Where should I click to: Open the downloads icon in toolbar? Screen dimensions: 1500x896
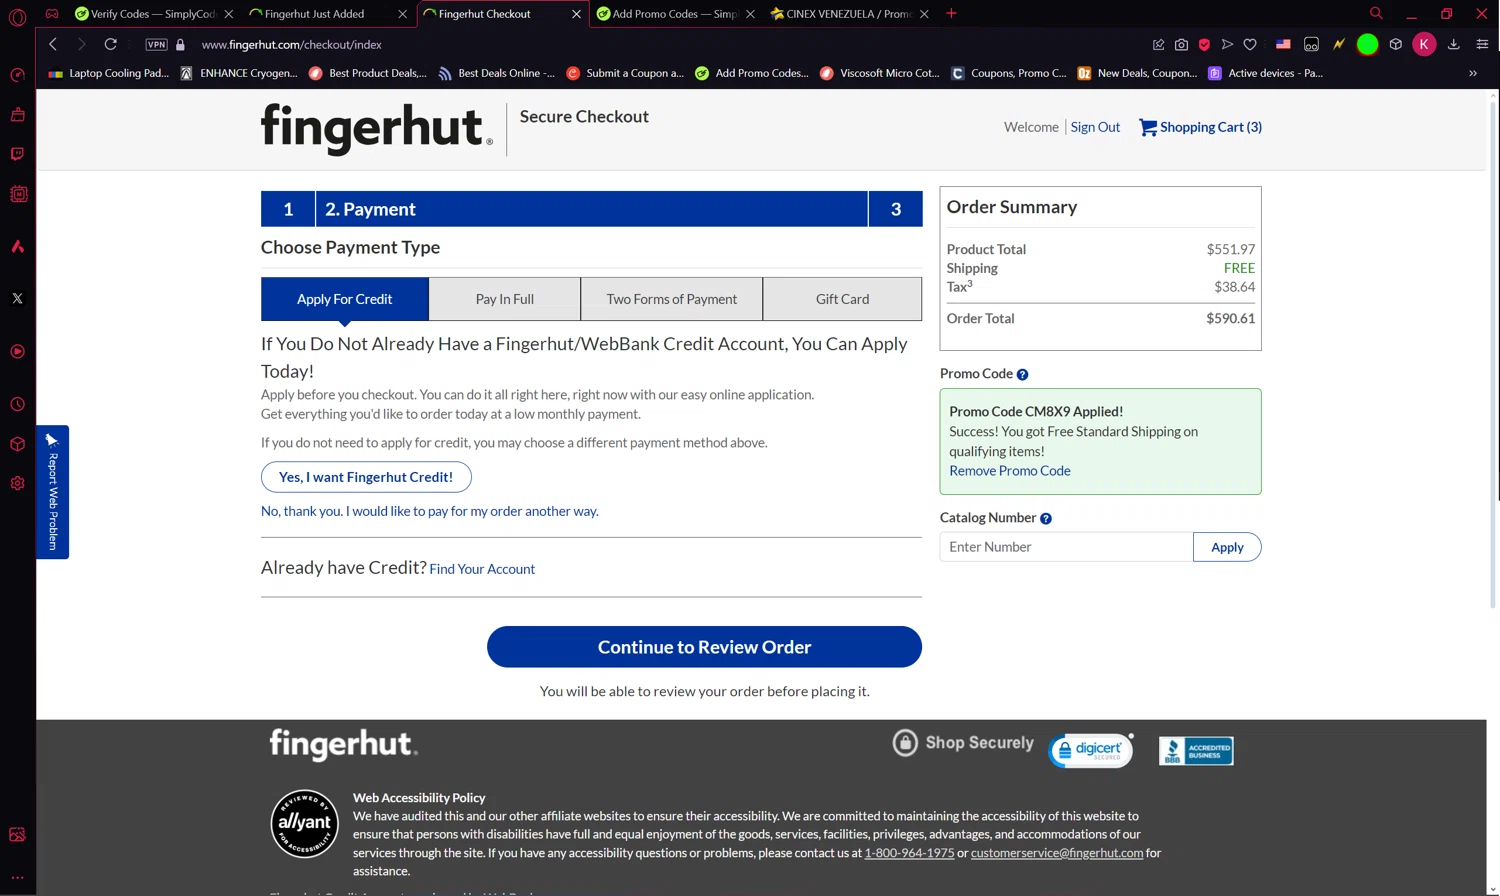[x=1454, y=44]
